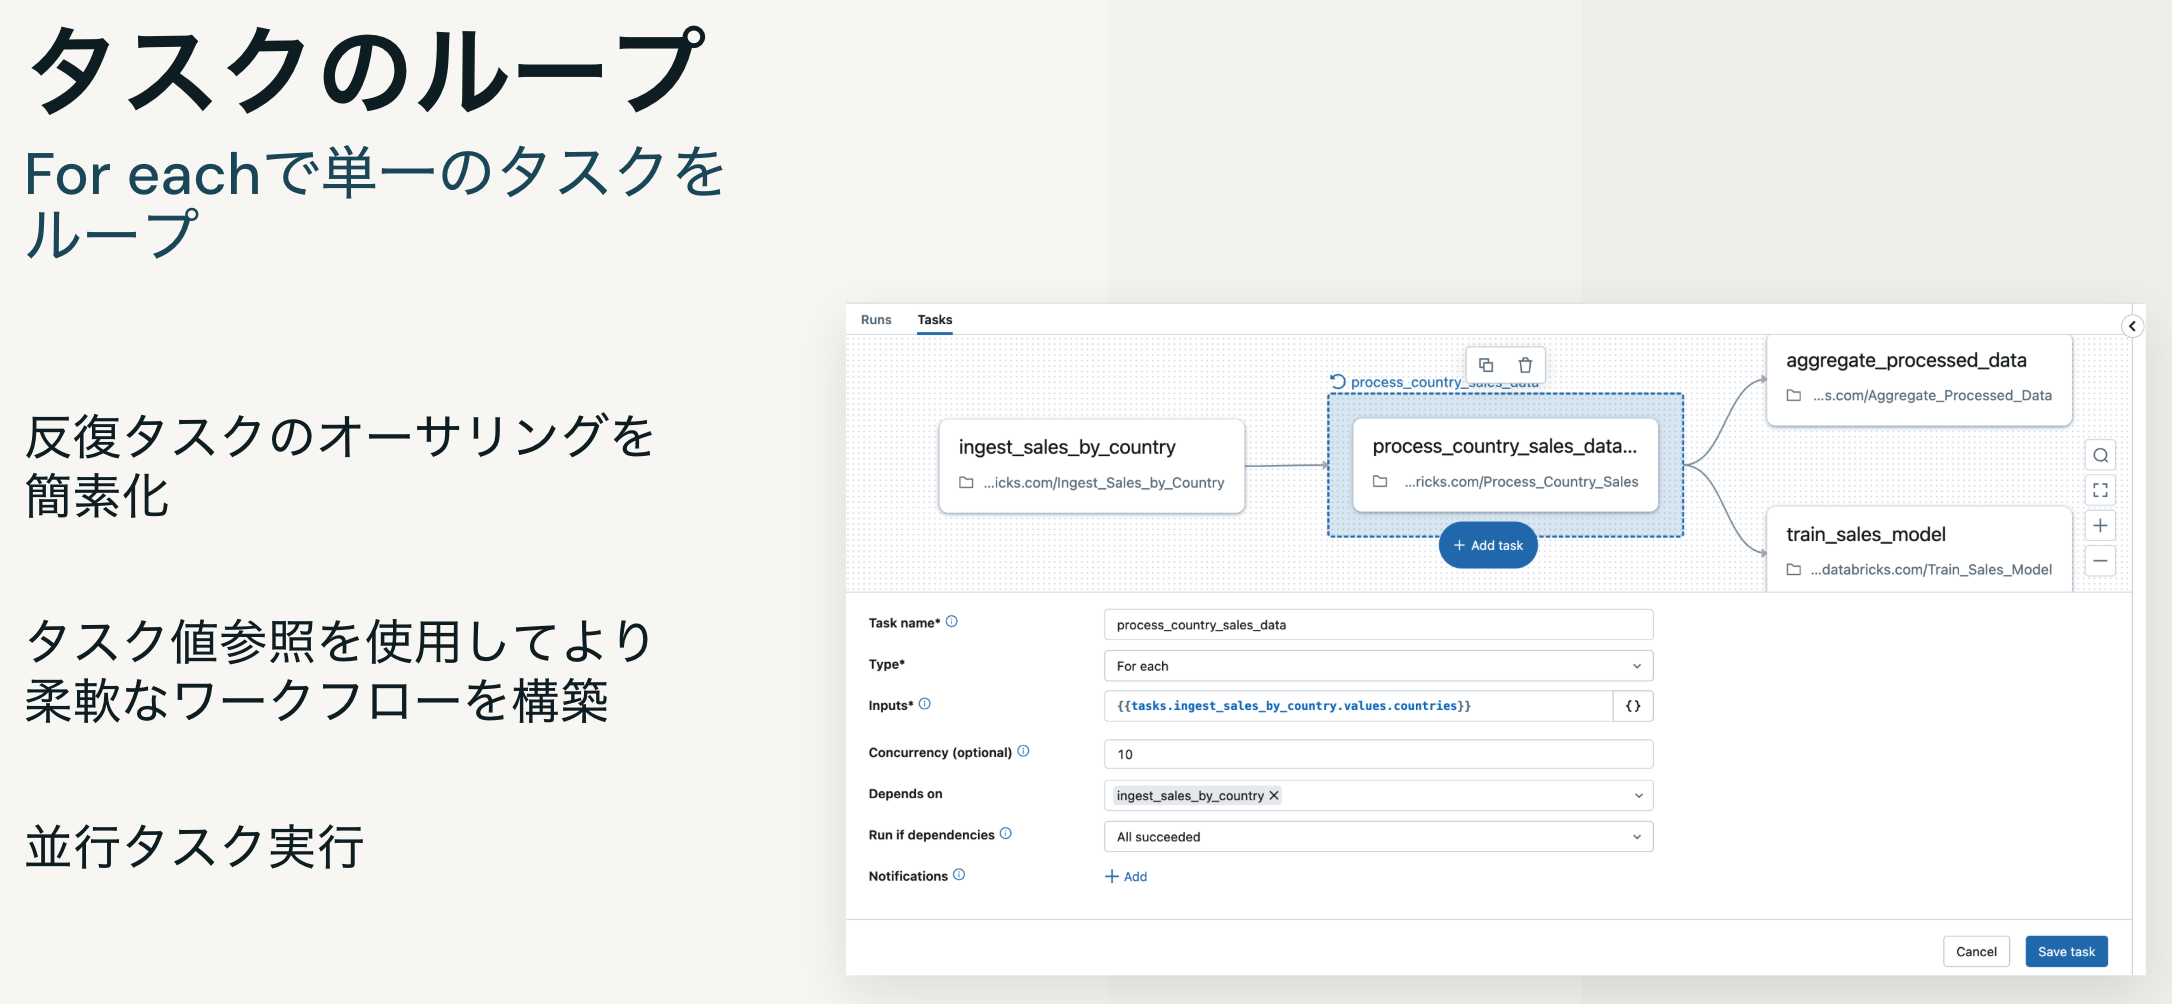This screenshot has width=2172, height=1004.
Task: Zoom out of the task graph
Action: 2100,560
